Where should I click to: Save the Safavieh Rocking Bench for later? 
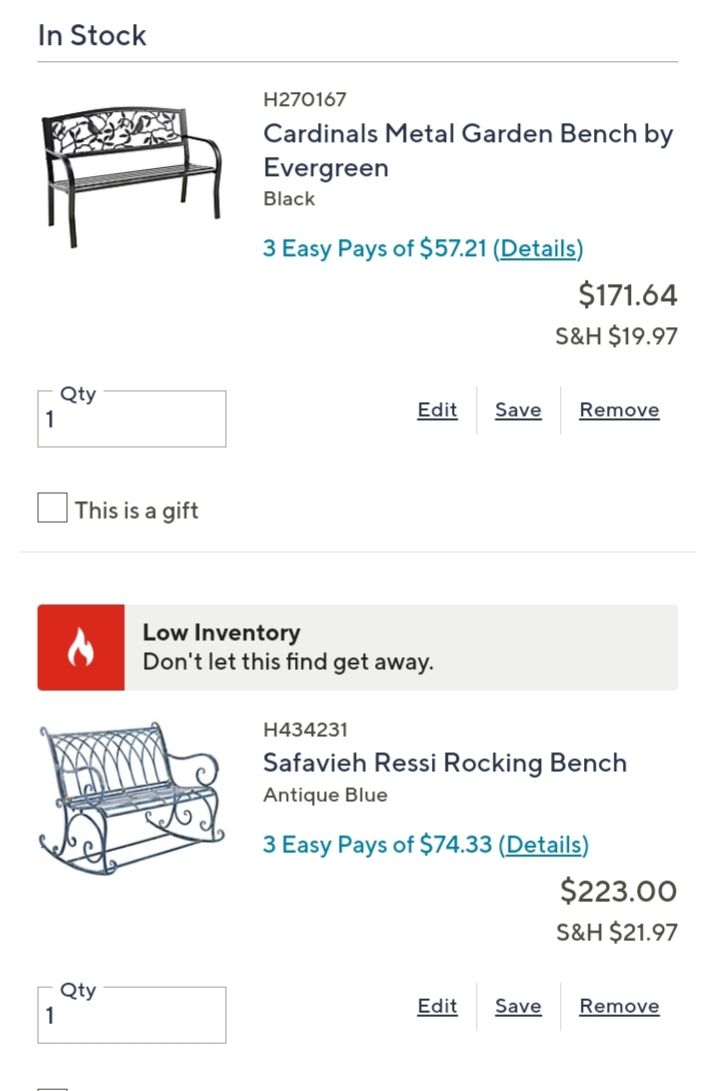point(517,1006)
